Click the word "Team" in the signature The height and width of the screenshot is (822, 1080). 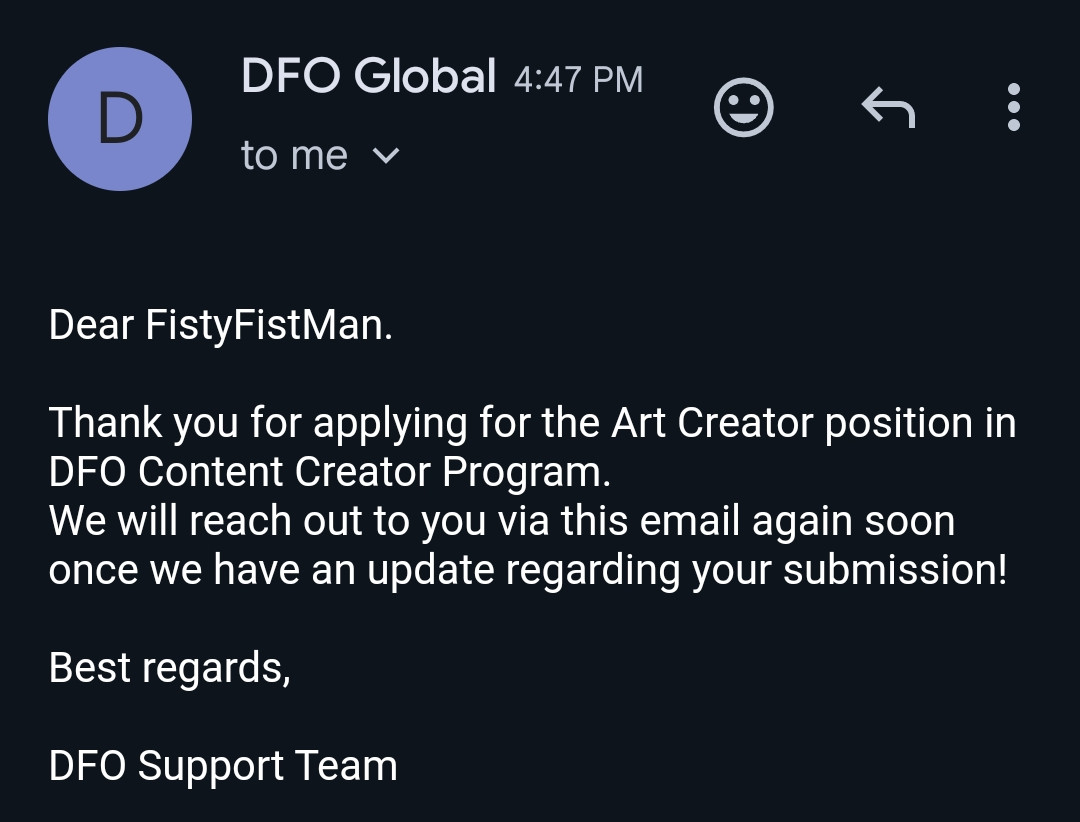coord(346,766)
